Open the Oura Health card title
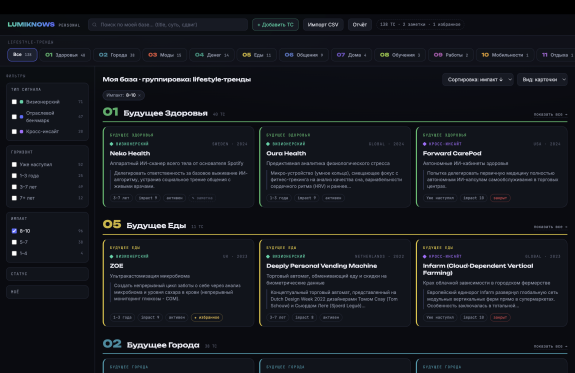The width and height of the screenshot is (575, 373). (286, 153)
